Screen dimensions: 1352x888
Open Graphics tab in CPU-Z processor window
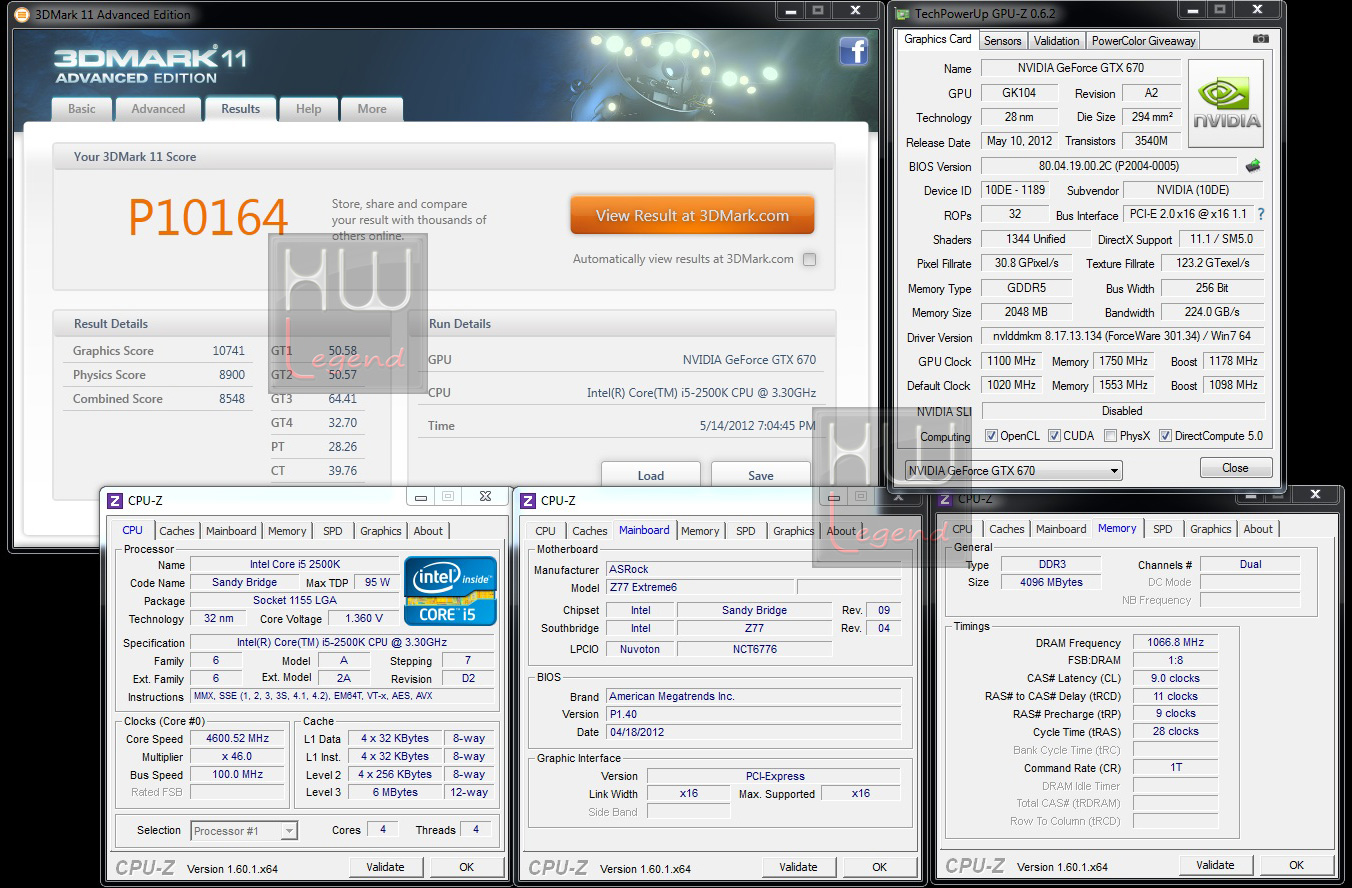[x=381, y=531]
